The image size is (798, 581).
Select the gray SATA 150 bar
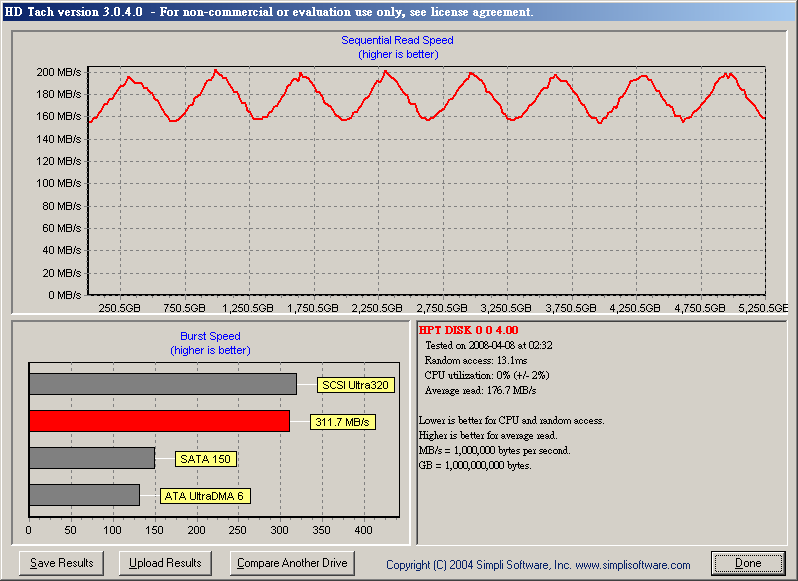92,458
